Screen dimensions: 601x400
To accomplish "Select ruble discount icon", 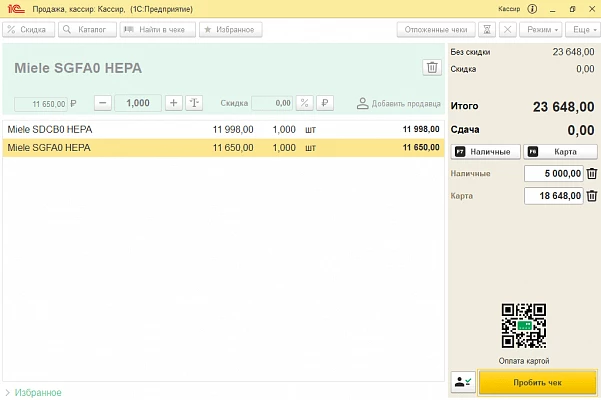I will click(x=325, y=103).
